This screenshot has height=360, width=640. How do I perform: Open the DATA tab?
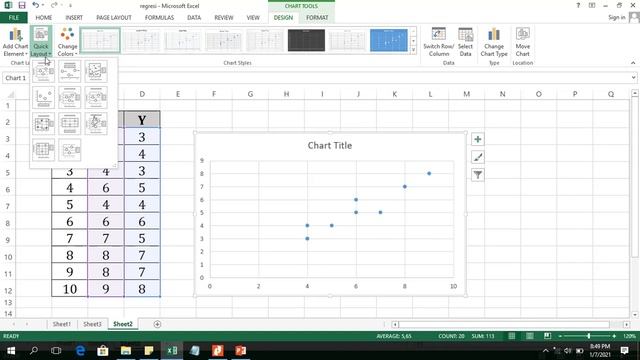(x=194, y=18)
